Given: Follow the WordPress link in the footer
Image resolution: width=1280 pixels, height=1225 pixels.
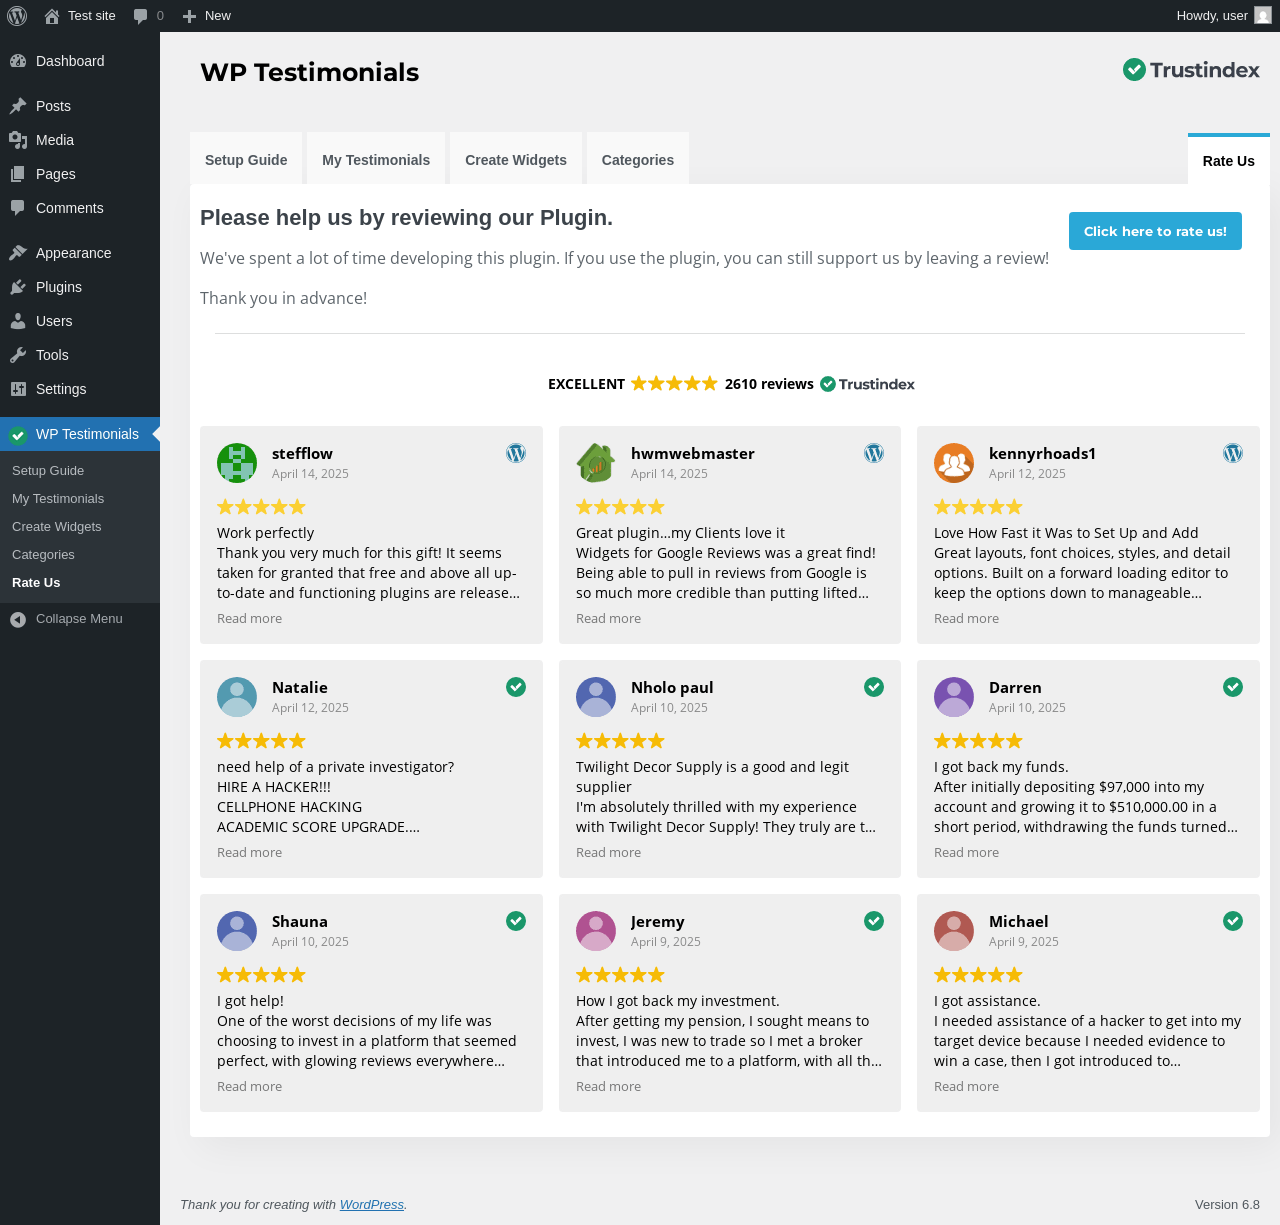Looking at the screenshot, I should 371,1205.
